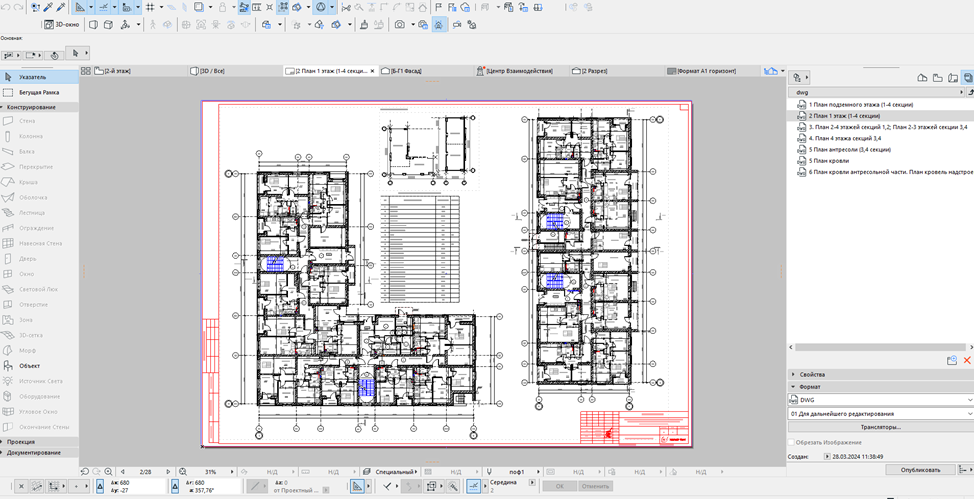Select the 3D-сетка mesh tool

pyautogui.click(x=39, y=335)
